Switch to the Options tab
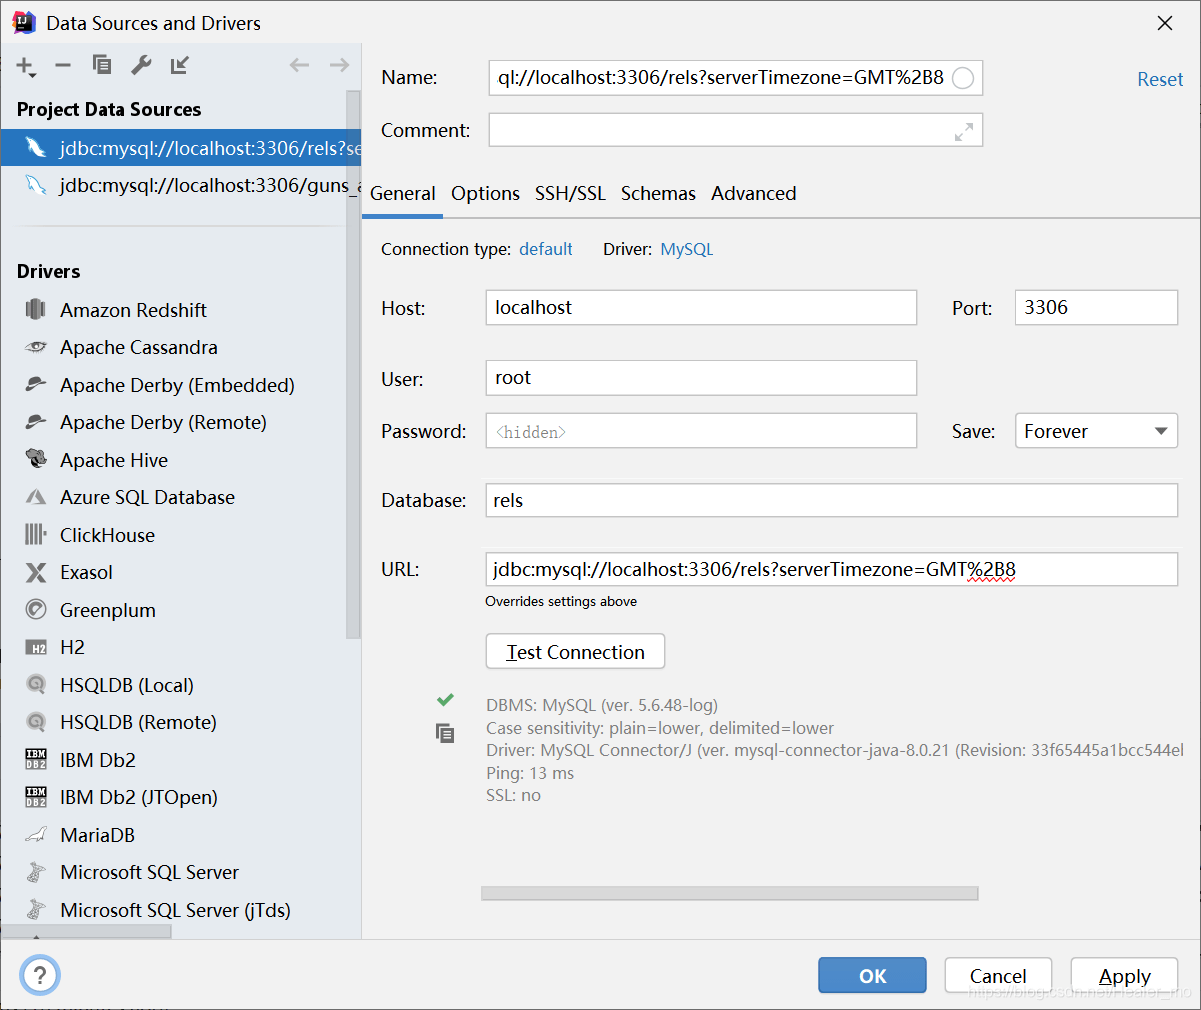Viewport: 1201px width, 1010px height. point(485,193)
